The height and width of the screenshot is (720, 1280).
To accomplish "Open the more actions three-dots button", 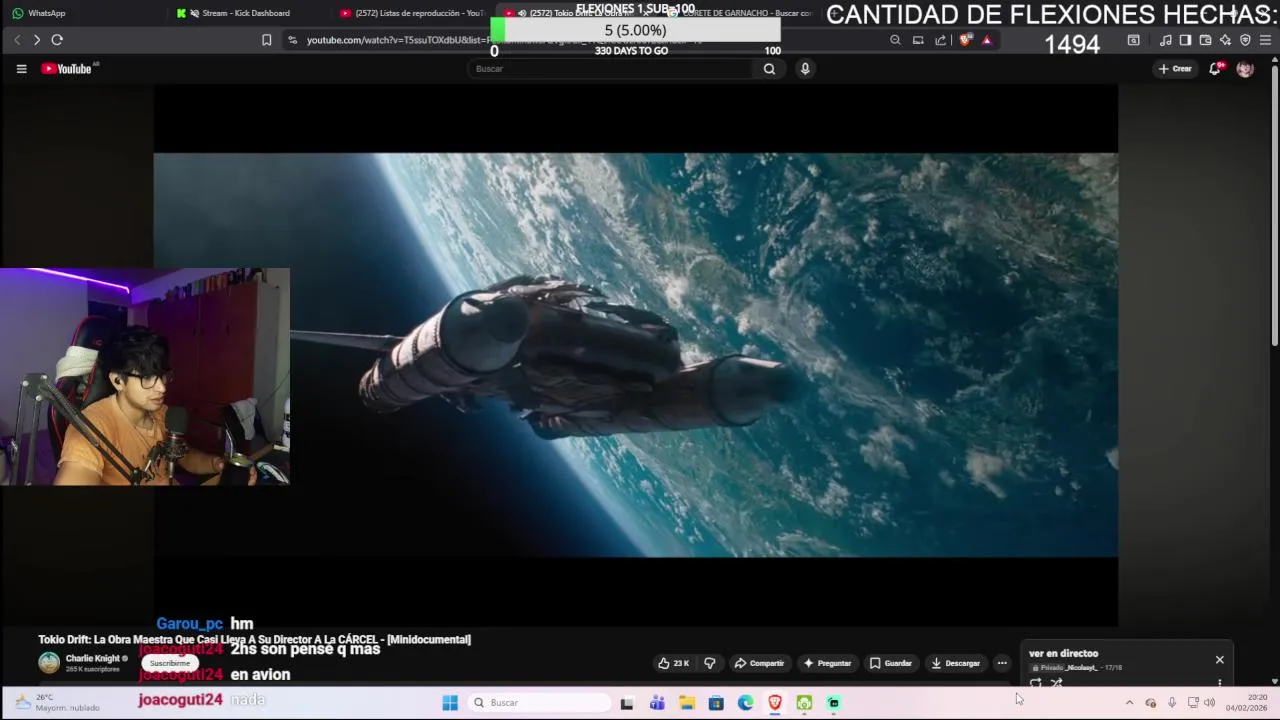I will point(1002,663).
